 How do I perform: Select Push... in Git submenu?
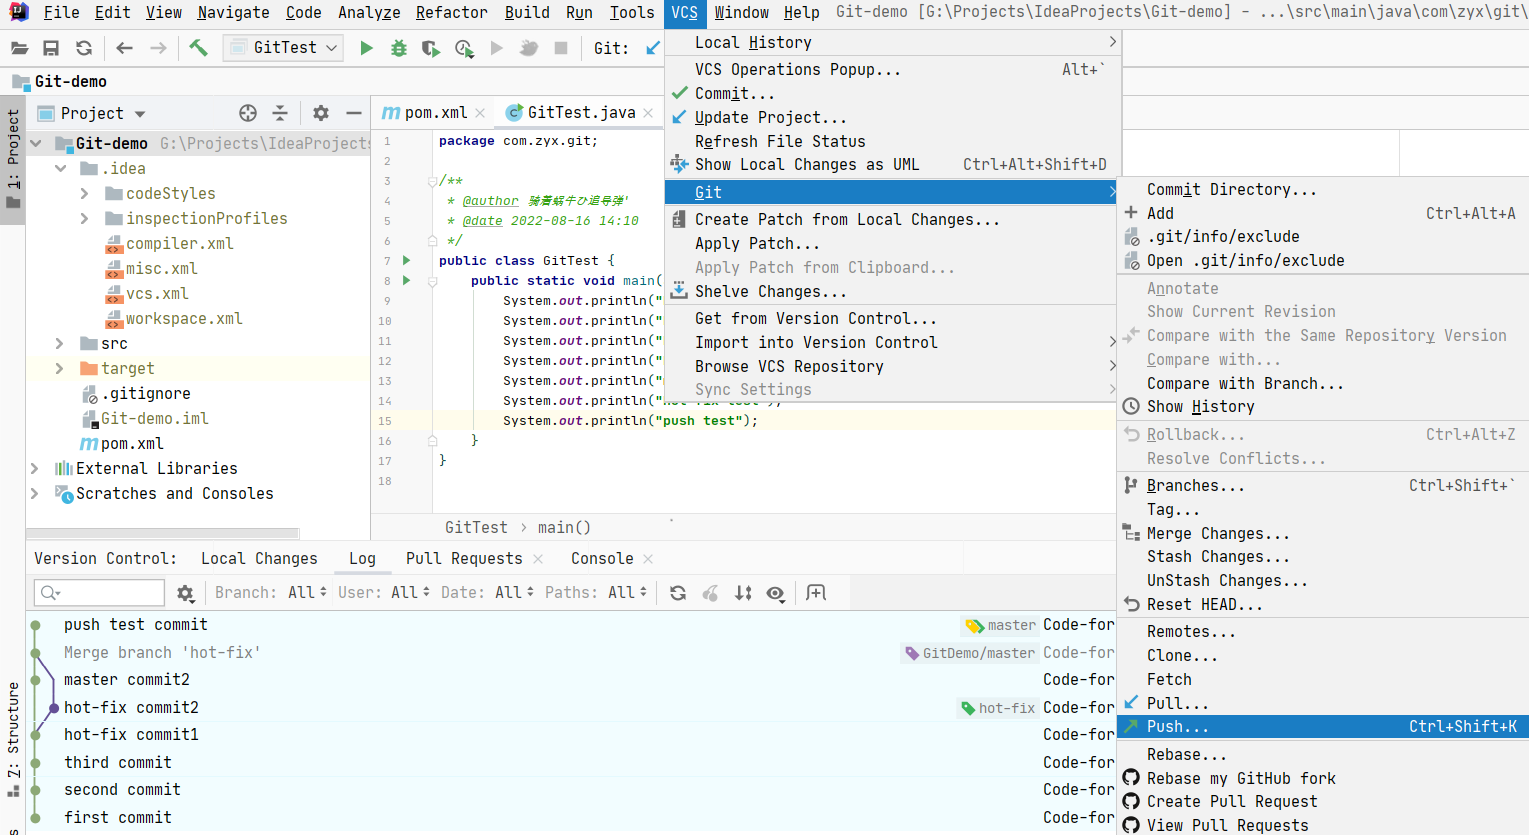coord(1323,727)
